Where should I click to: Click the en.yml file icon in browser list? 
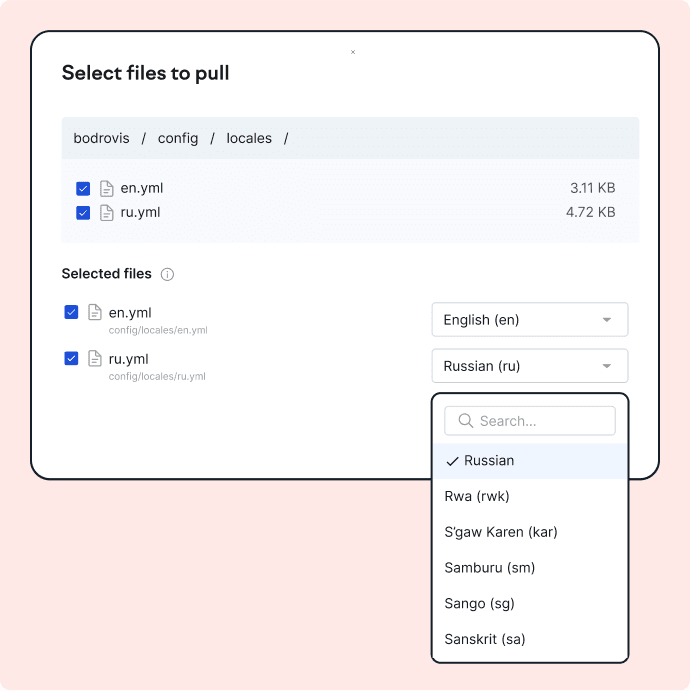tap(107, 188)
